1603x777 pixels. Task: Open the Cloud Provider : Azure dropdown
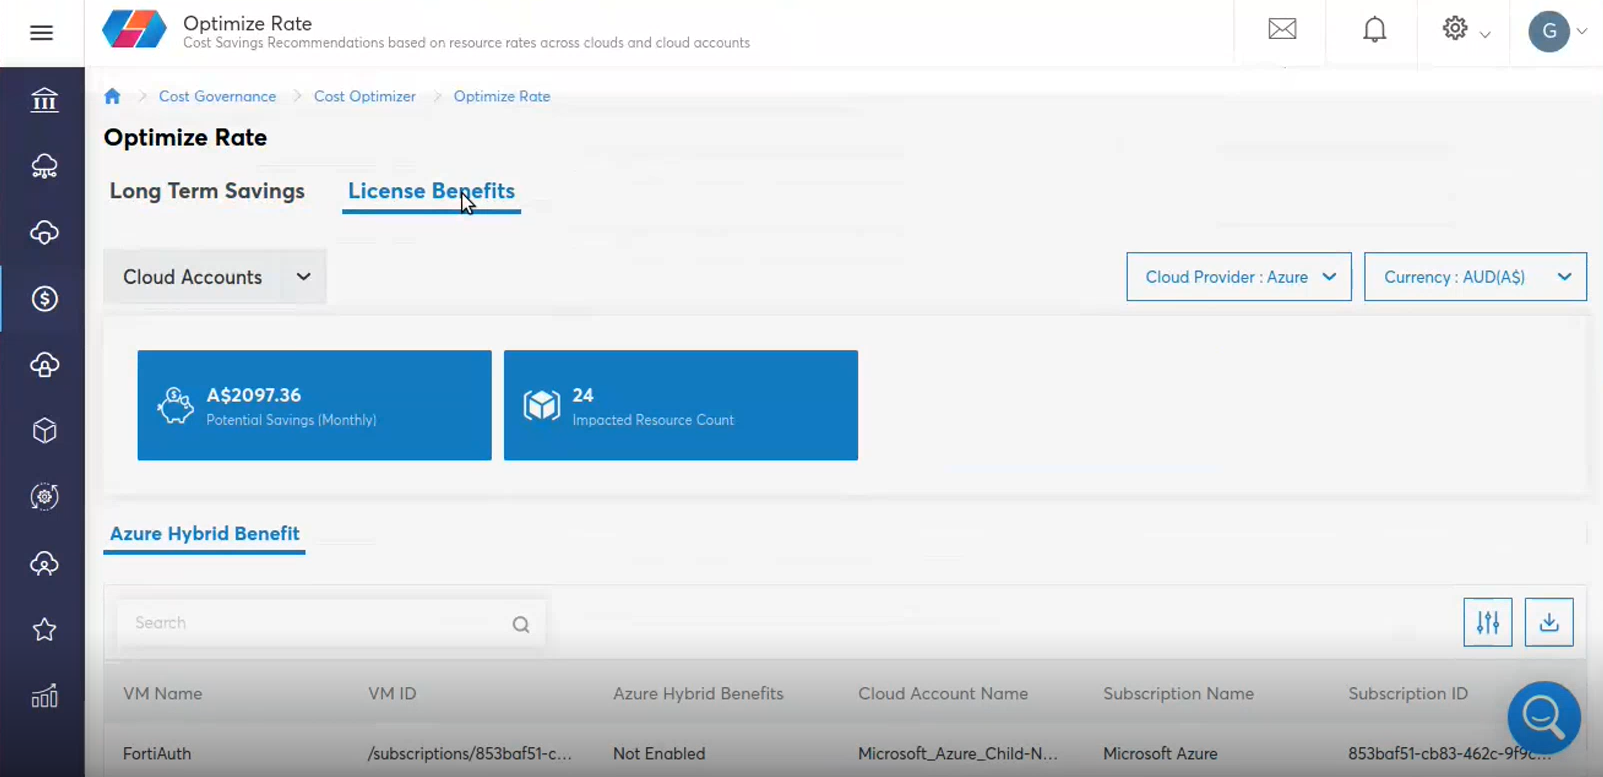click(1239, 277)
